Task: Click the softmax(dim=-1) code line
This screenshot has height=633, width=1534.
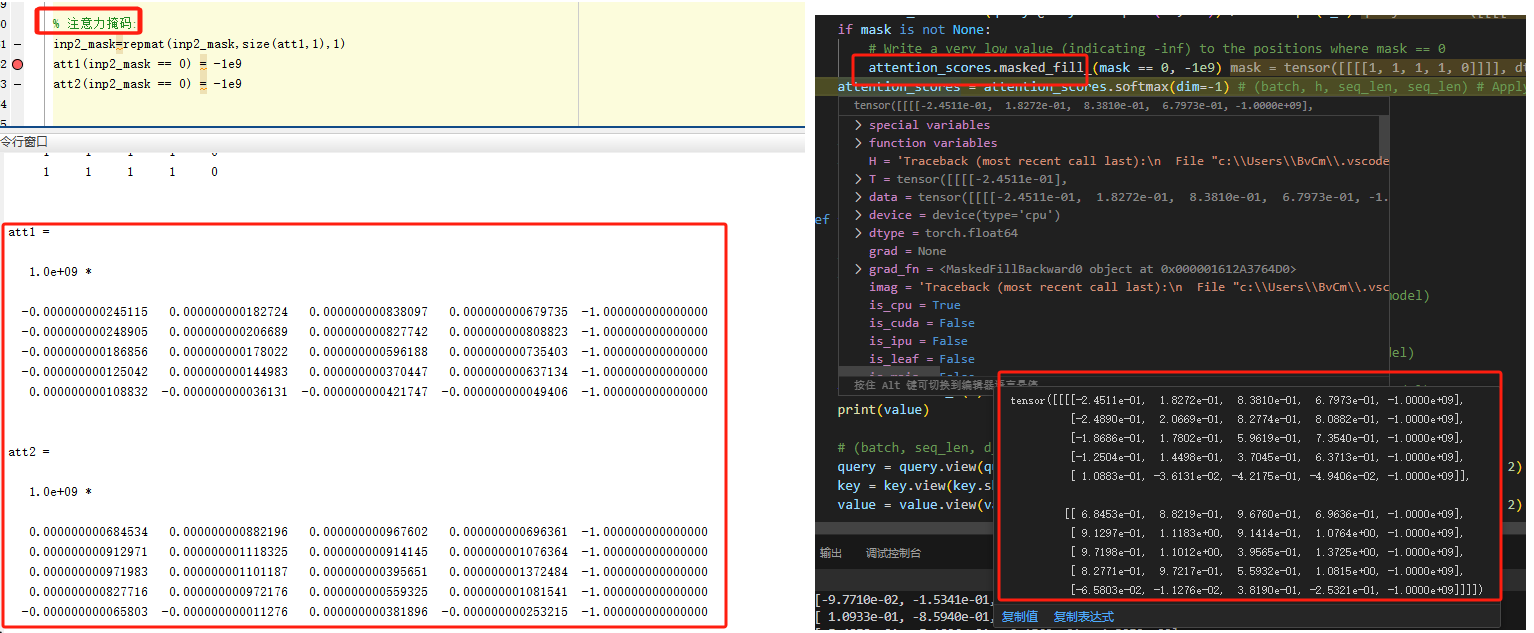Action: (1032, 87)
